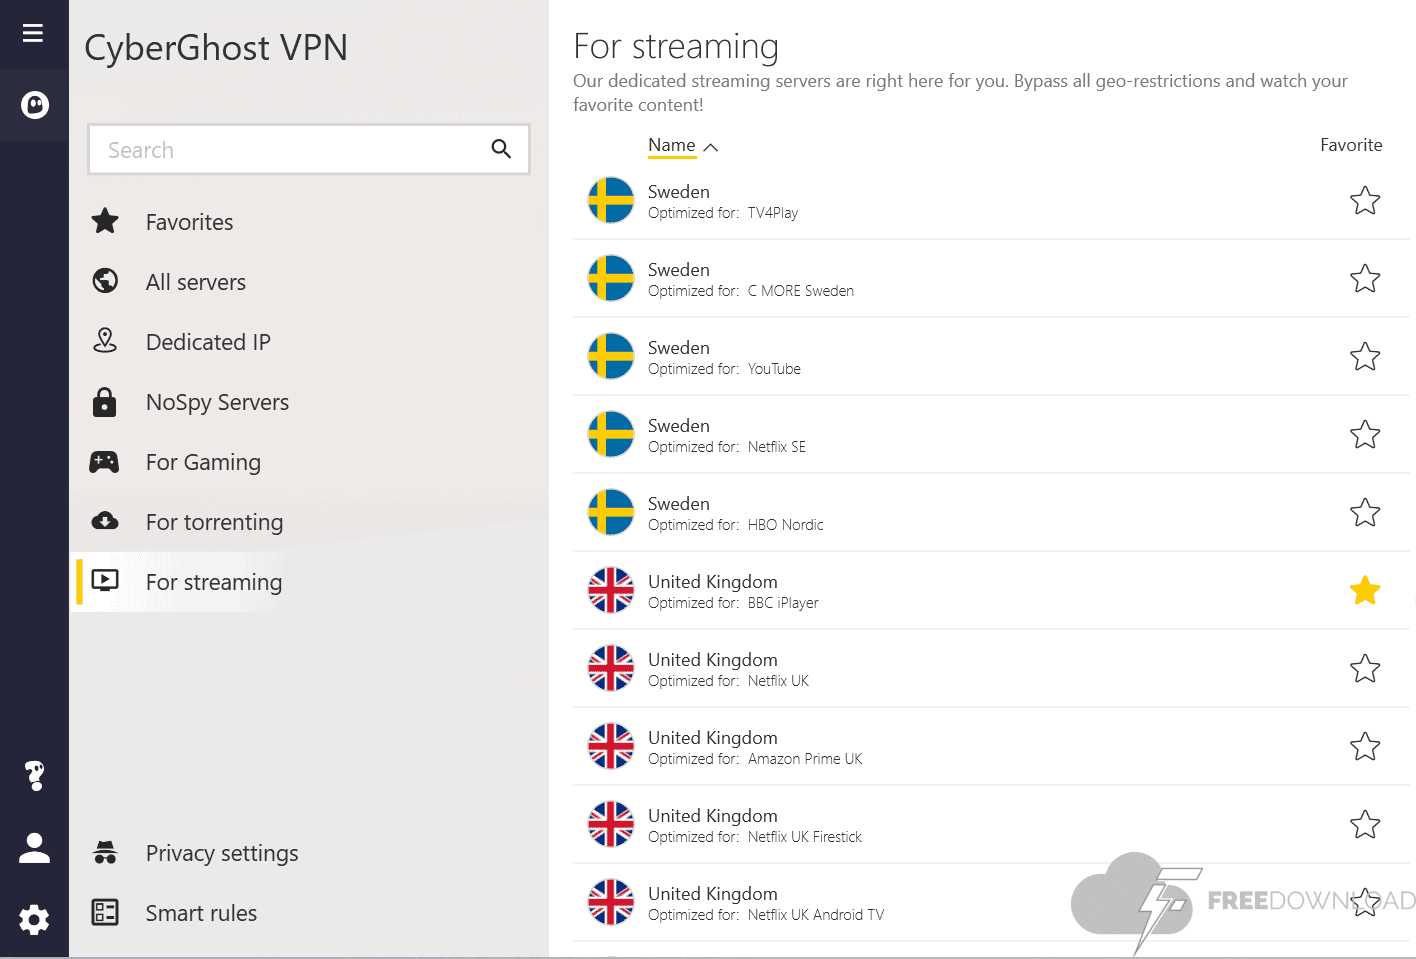Open the For Gaming section

tap(203, 462)
